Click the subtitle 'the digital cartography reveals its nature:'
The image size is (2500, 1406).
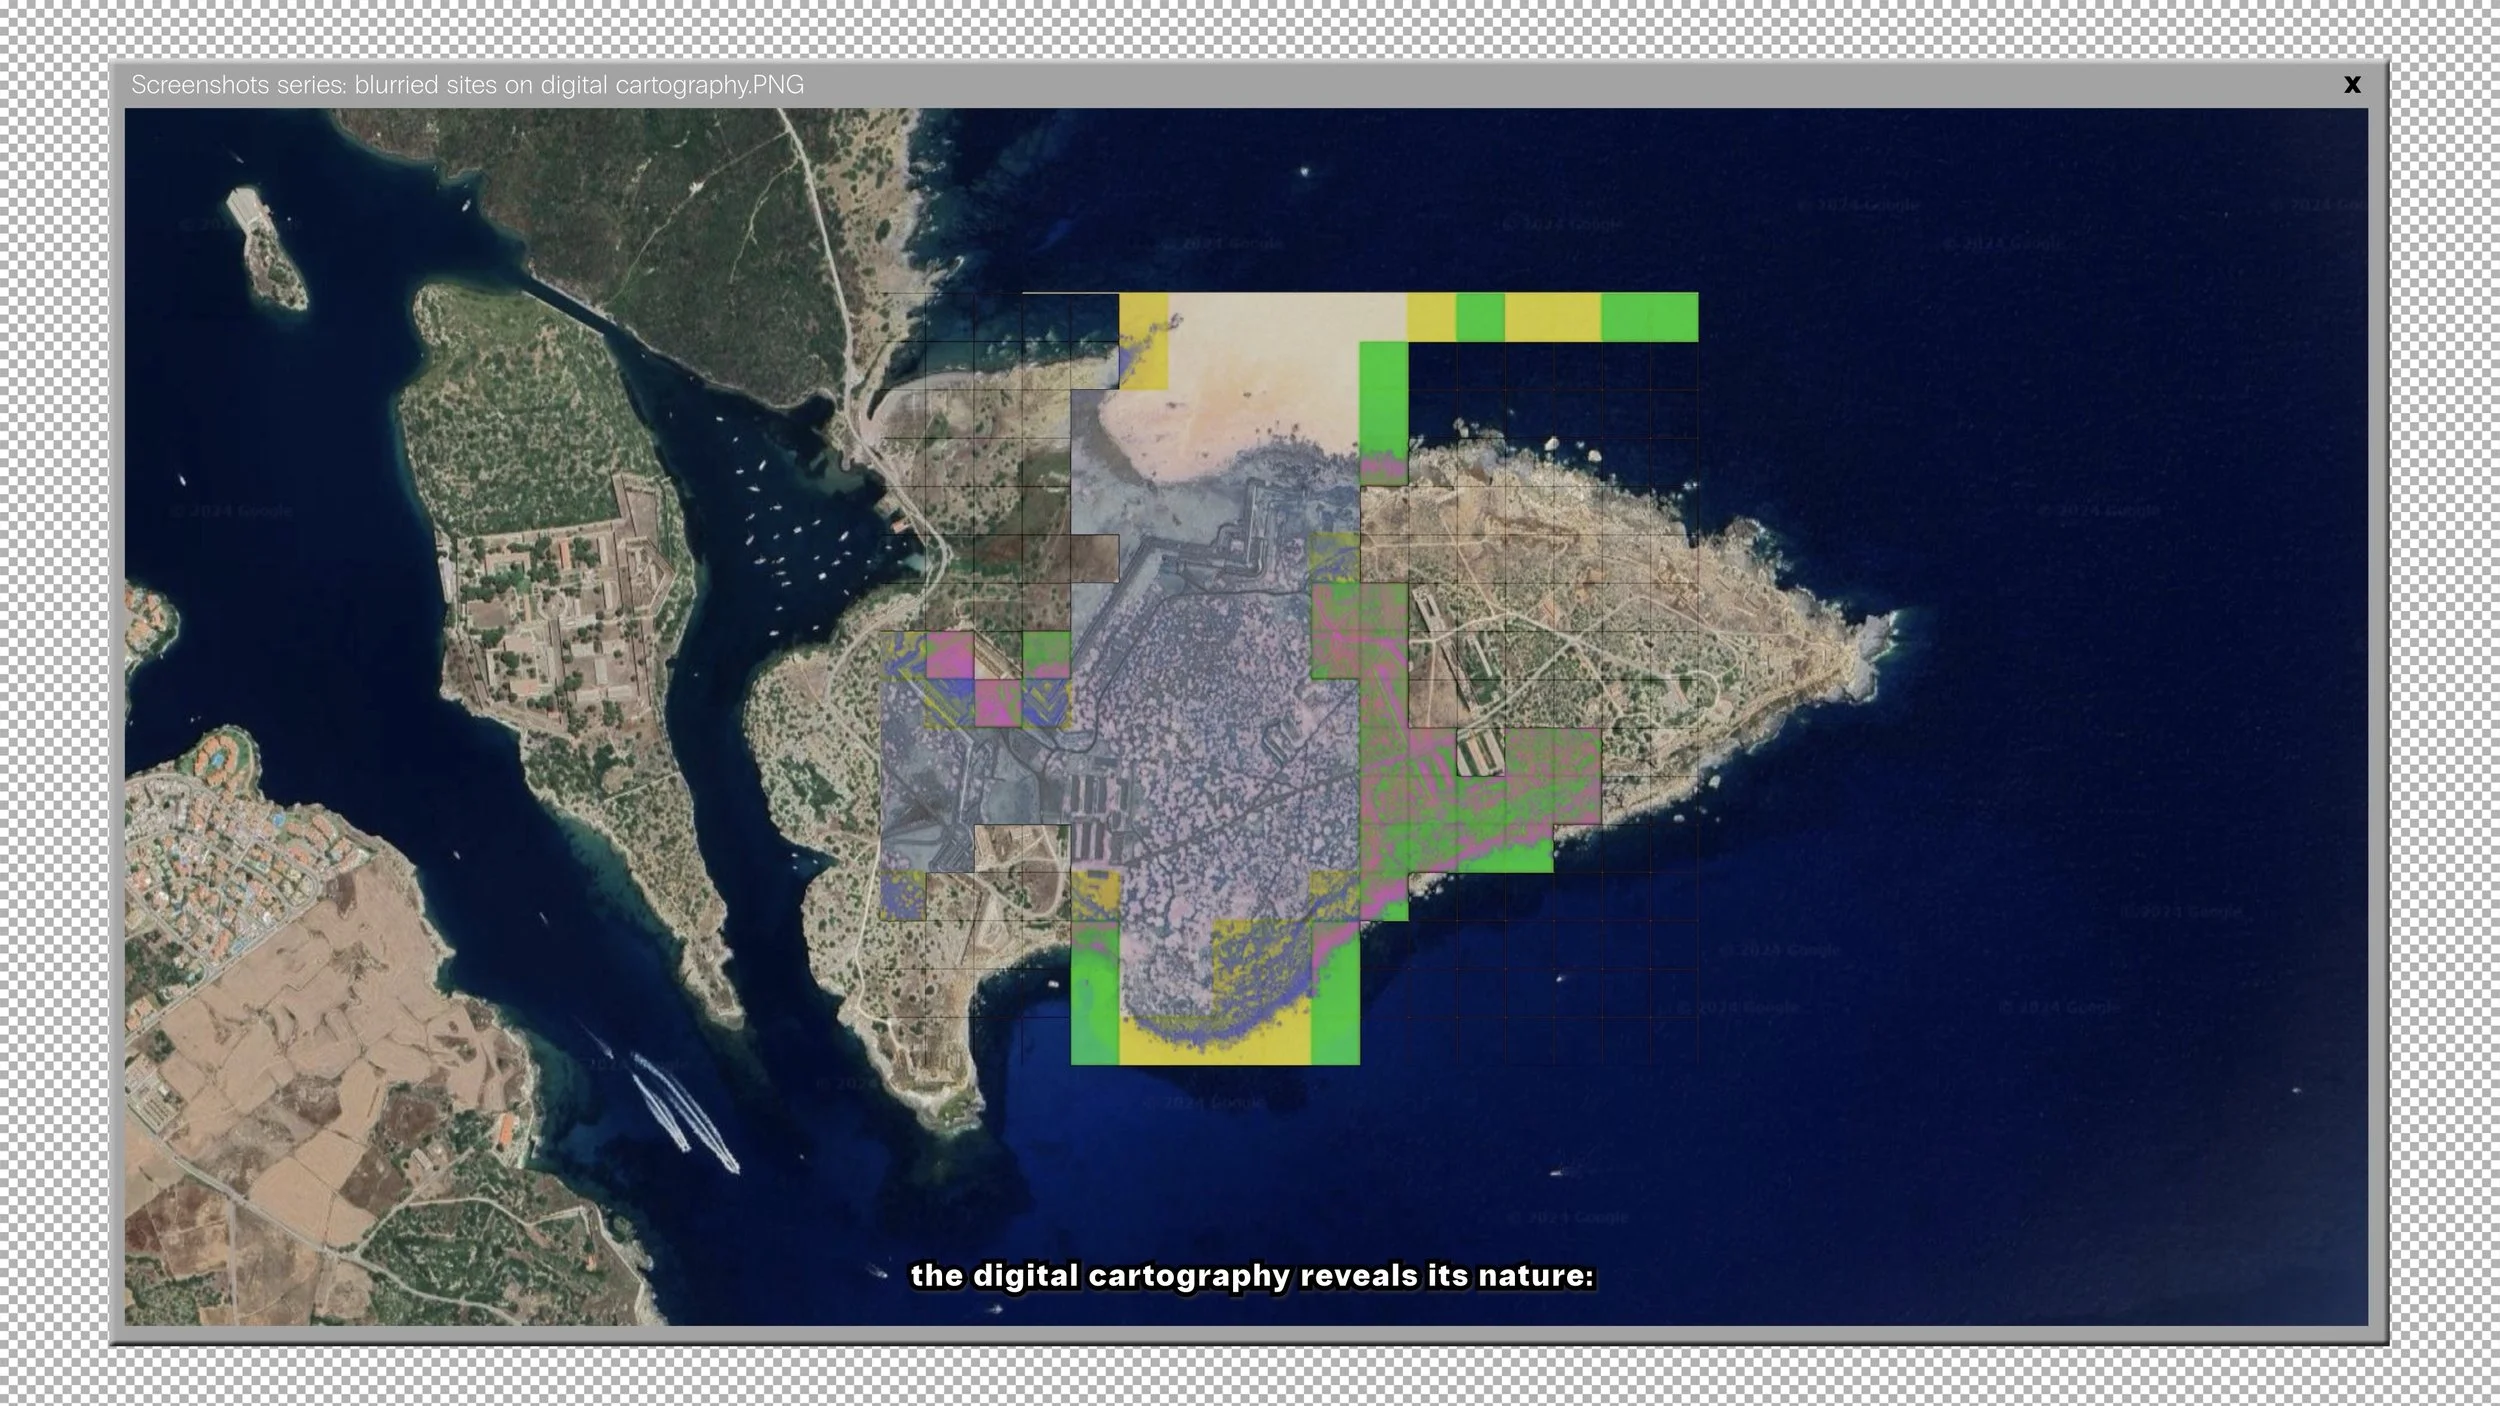click(1251, 1276)
